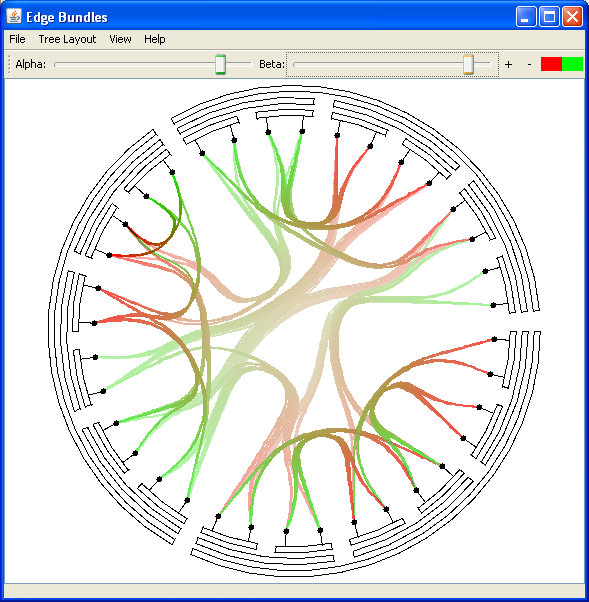Viewport: 589px width, 602px height.
Task: Click the Alpha label
Action: (x=30, y=64)
